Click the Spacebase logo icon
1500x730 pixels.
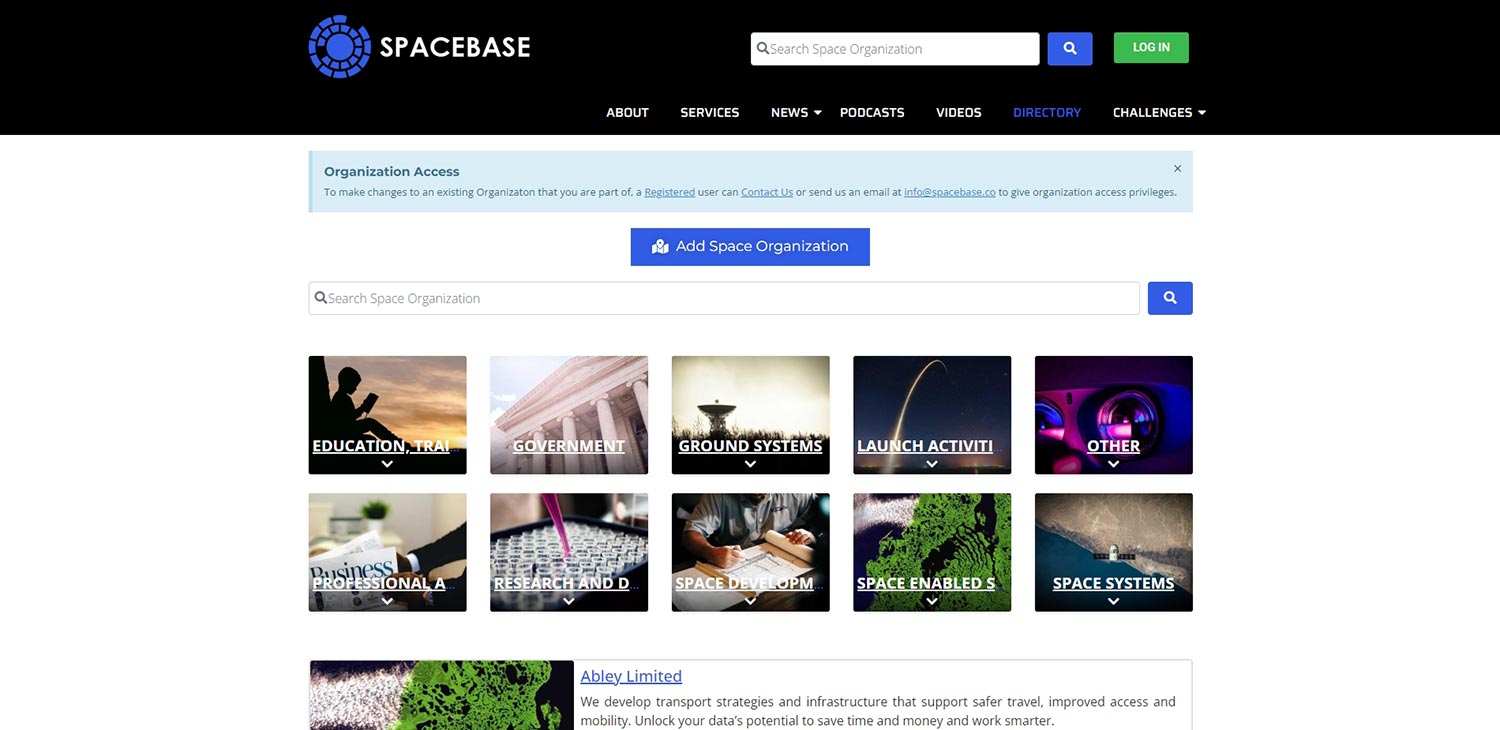(x=339, y=45)
